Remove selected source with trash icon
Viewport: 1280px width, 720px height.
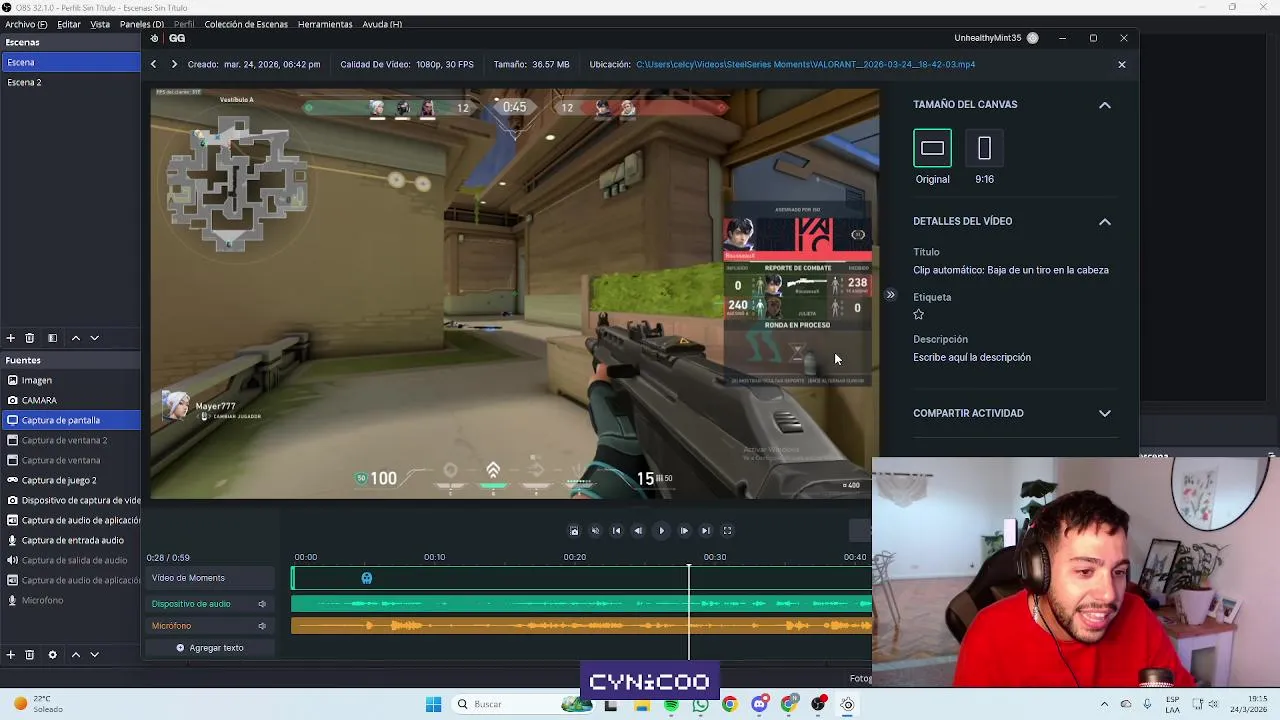pos(30,655)
